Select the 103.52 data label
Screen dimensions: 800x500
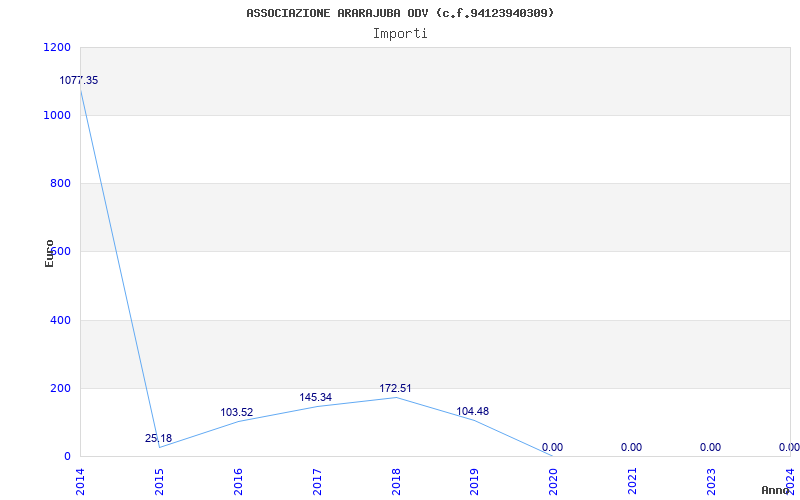coord(237,412)
